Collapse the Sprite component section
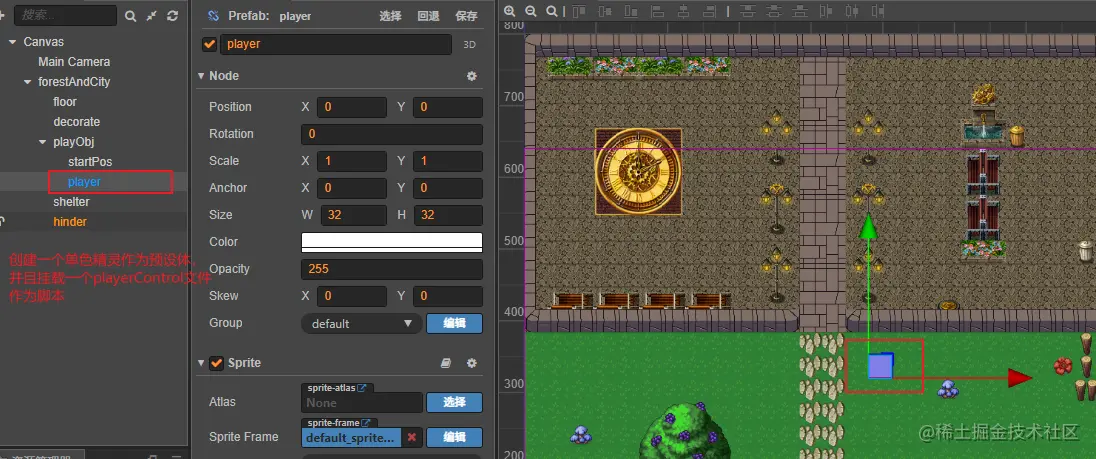Screen dimensions: 1096x459 click(x=201, y=363)
